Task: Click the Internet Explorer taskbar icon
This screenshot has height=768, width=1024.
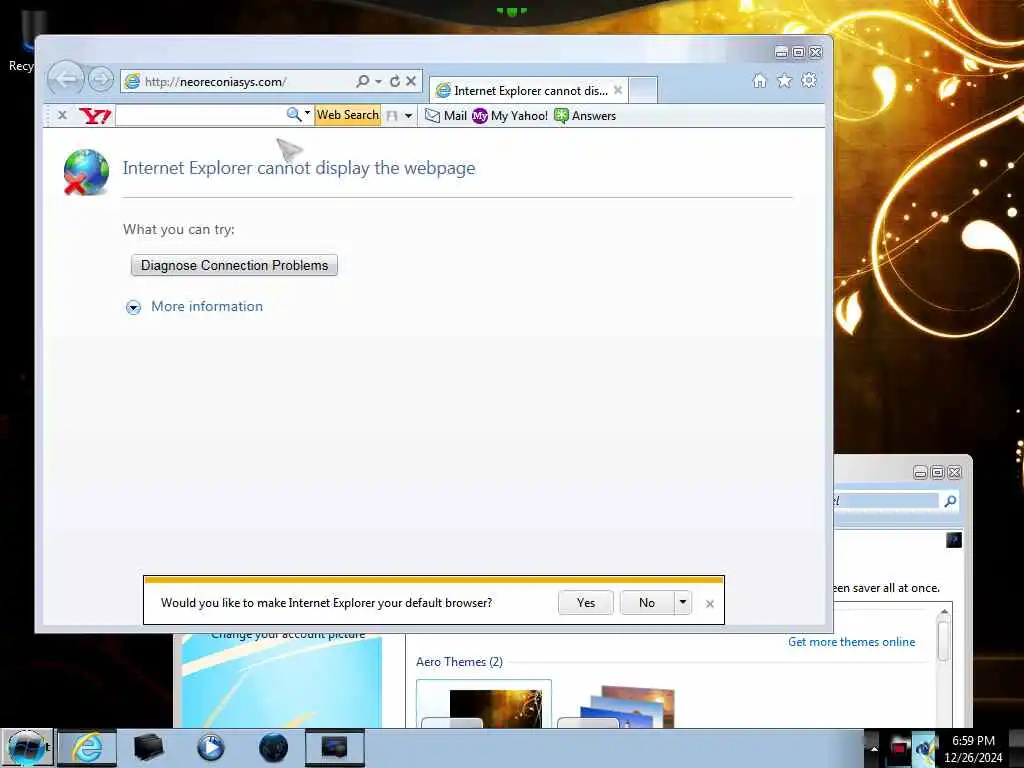Action: 87,748
